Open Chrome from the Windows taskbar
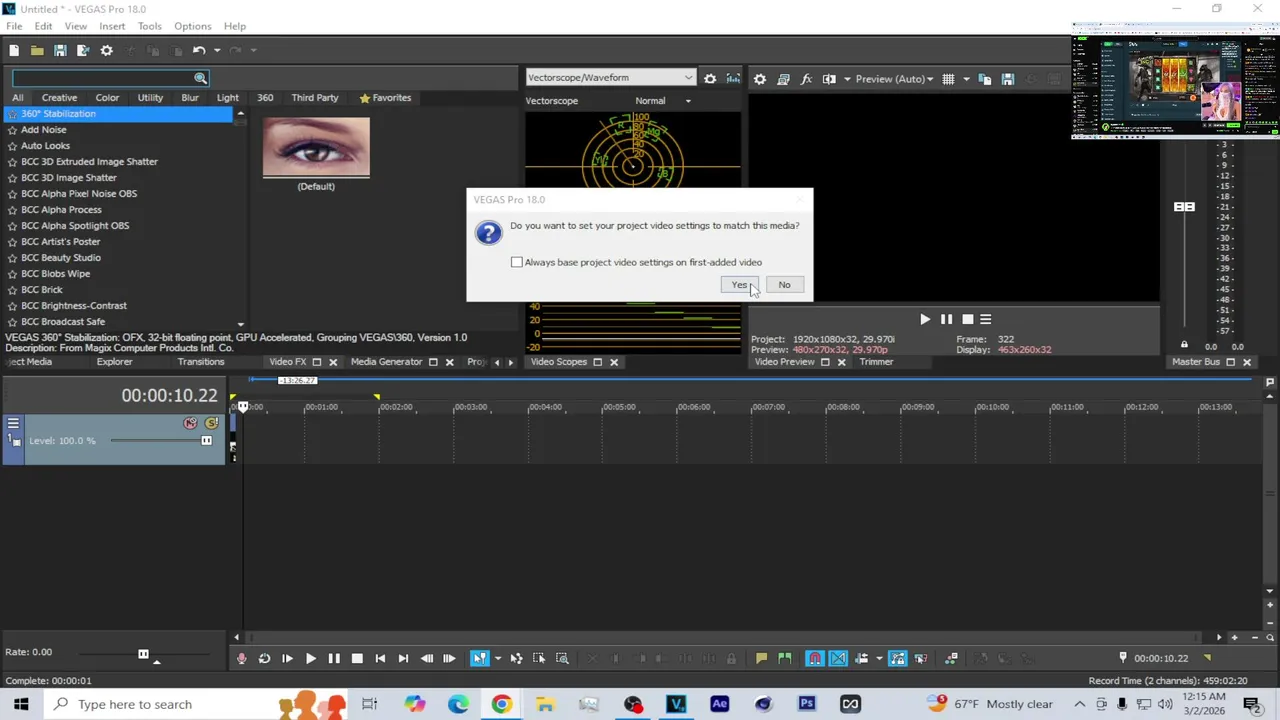 pos(501,704)
